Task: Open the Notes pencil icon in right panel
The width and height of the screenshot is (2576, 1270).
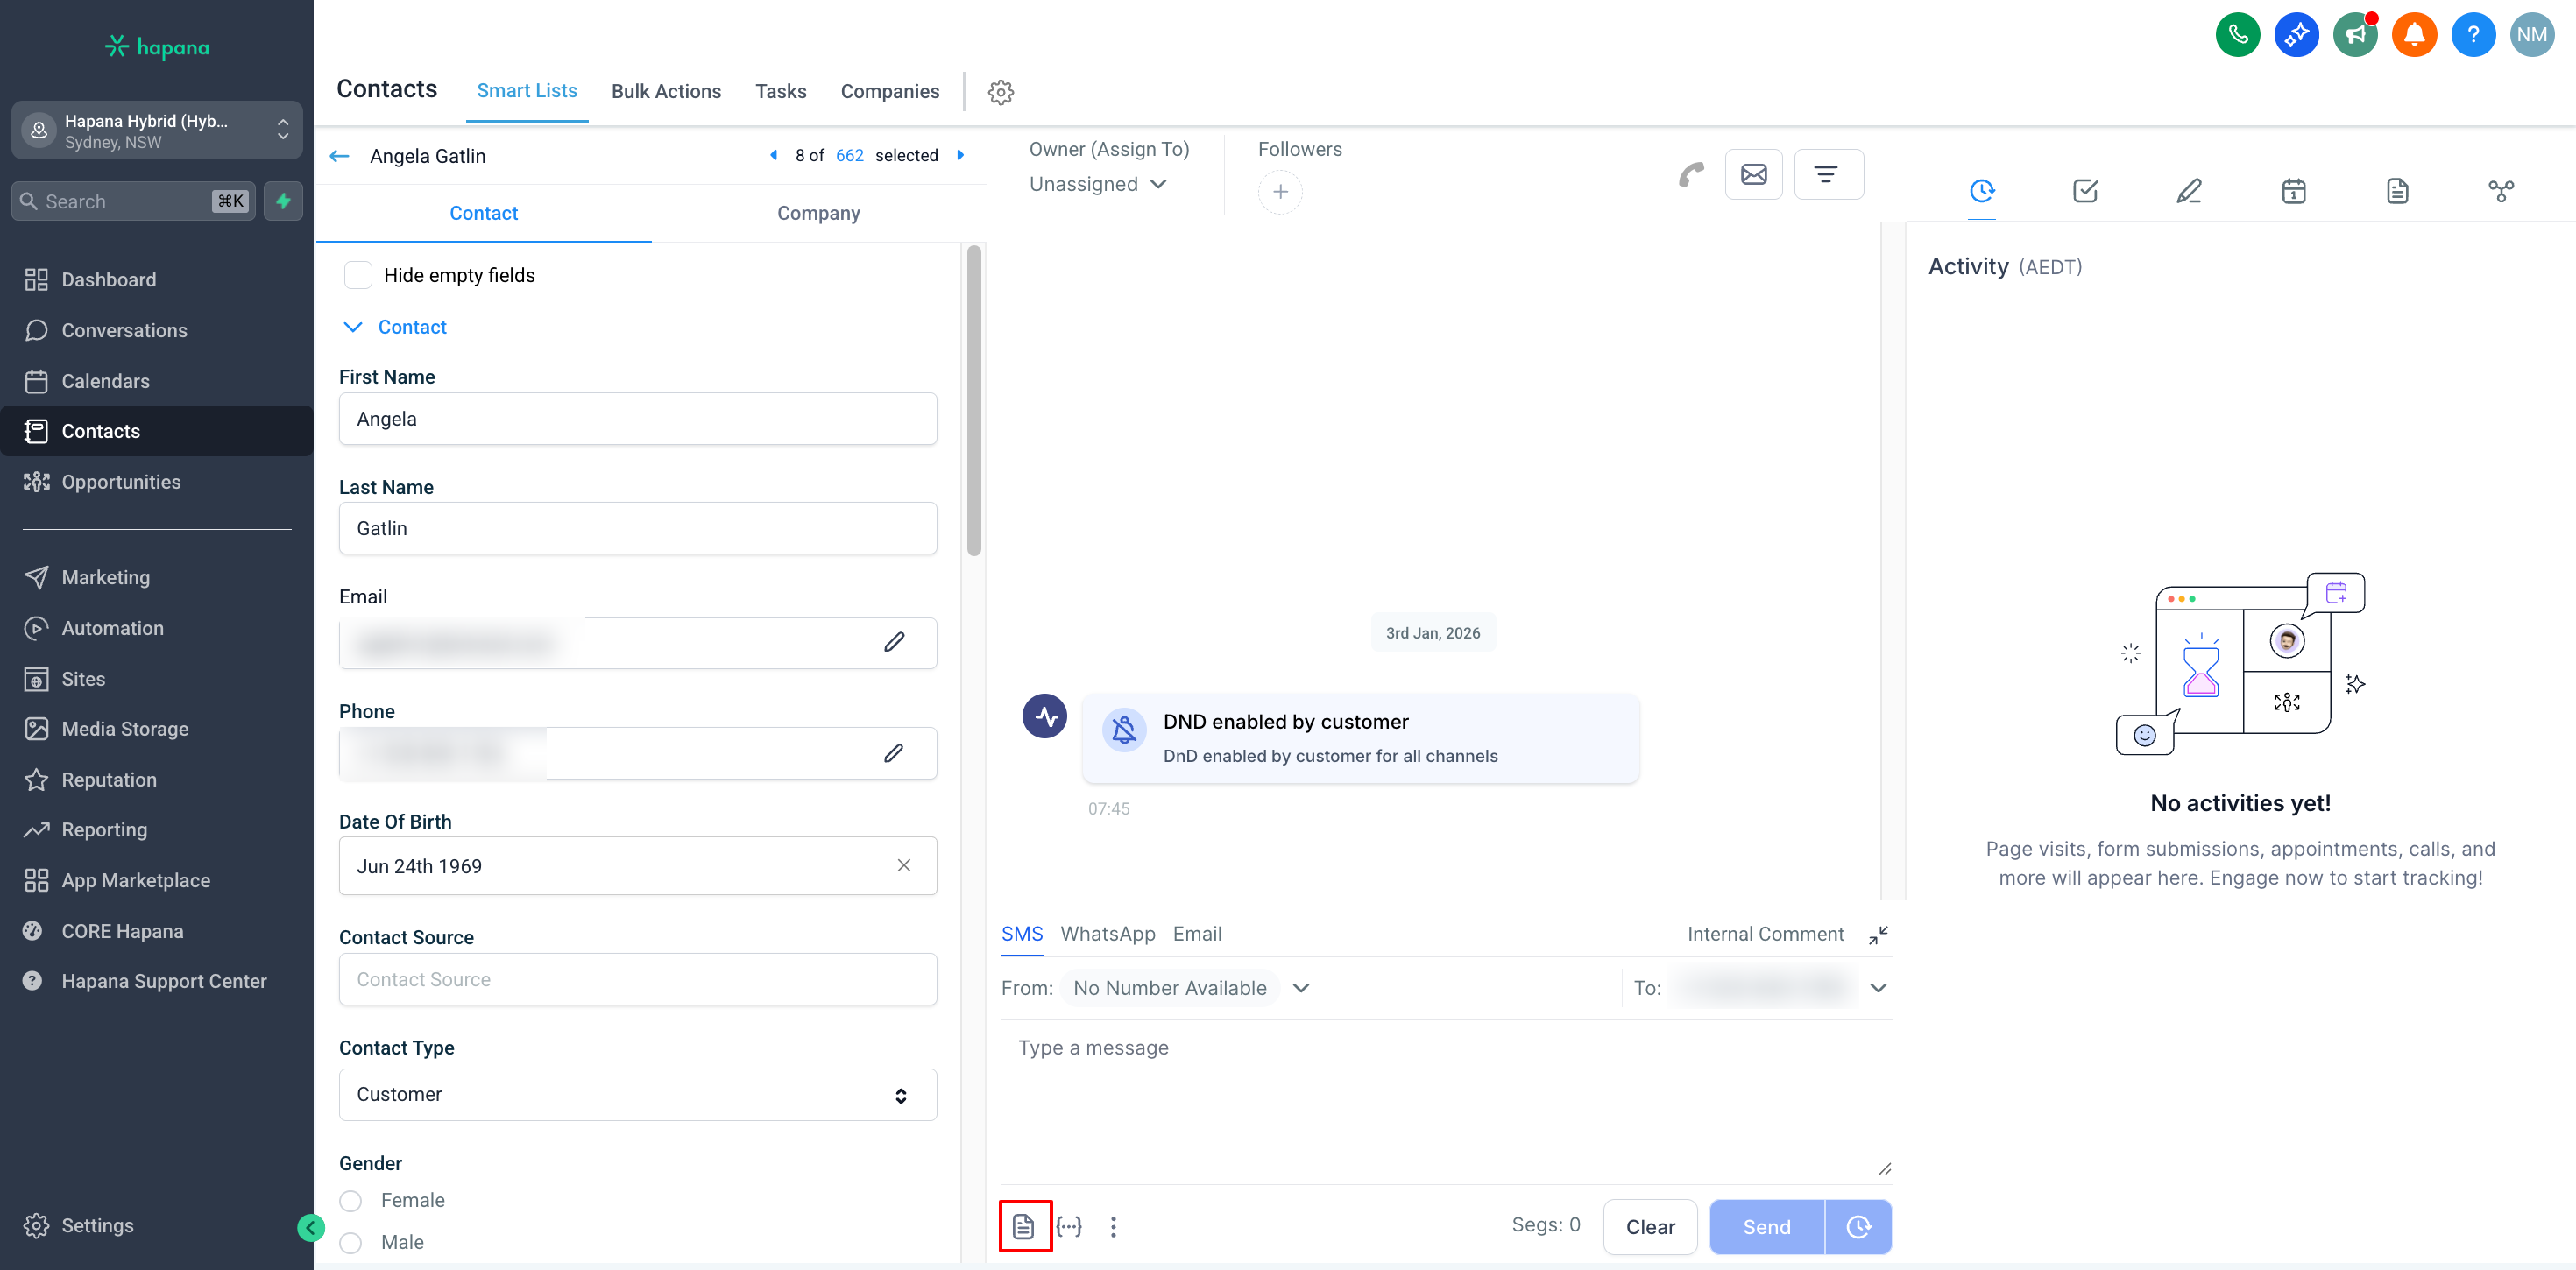Action: click(x=2189, y=190)
